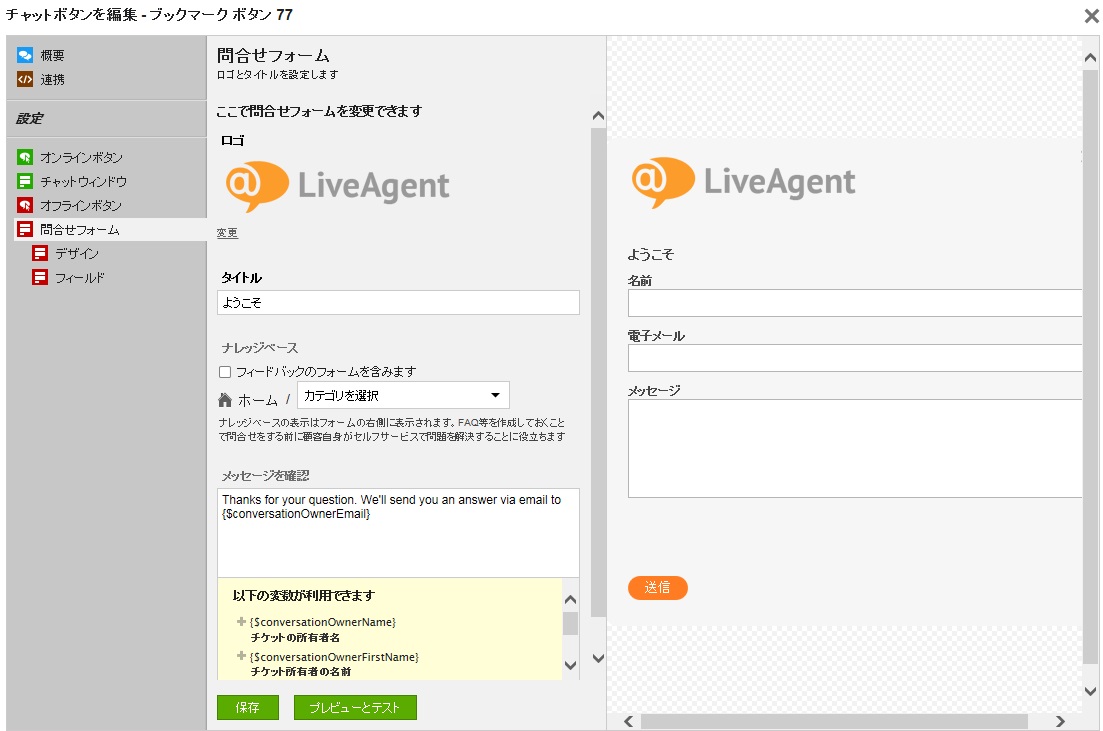The height and width of the screenshot is (731, 1103).
Task: Click the ようこそ heading in preview
Action: tap(651, 255)
